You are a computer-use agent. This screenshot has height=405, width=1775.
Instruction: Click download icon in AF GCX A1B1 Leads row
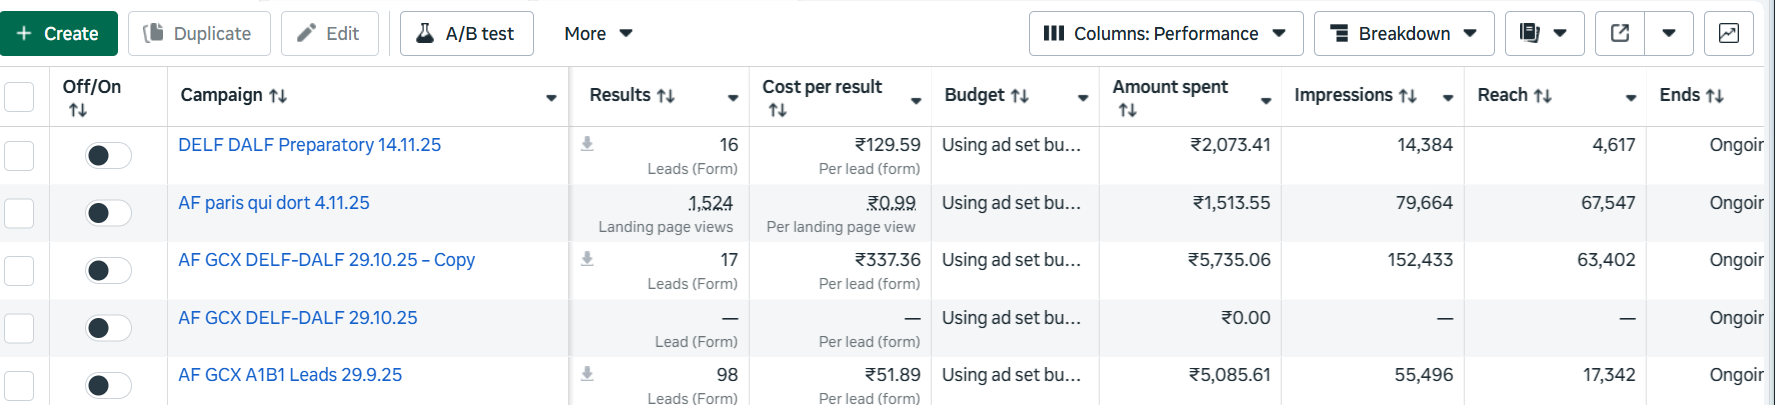click(x=587, y=374)
